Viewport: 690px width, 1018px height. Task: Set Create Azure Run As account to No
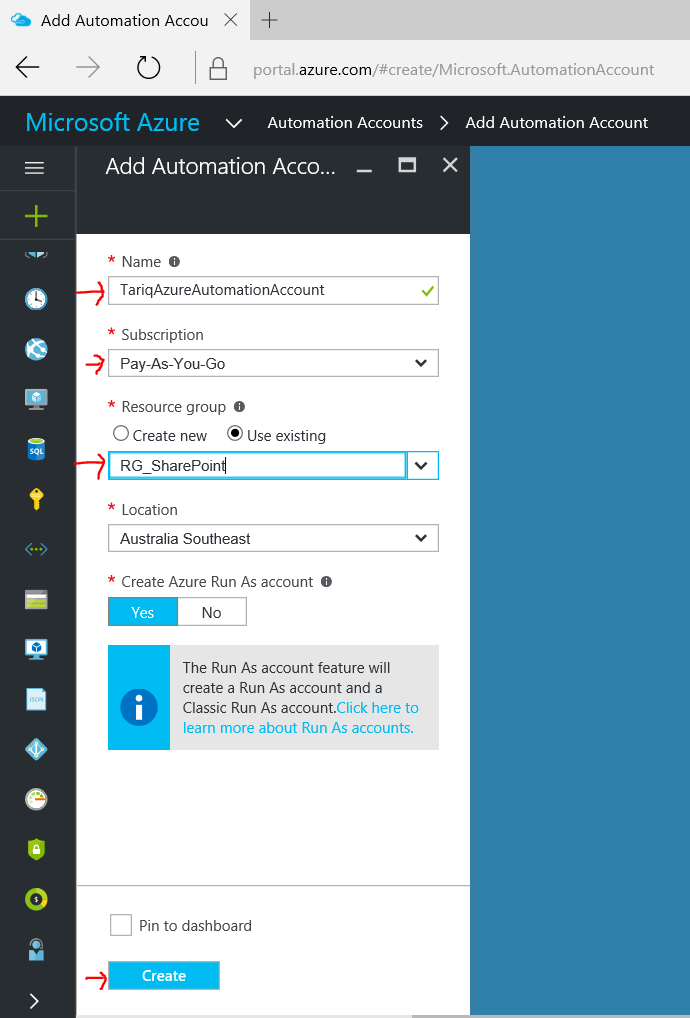click(x=212, y=612)
